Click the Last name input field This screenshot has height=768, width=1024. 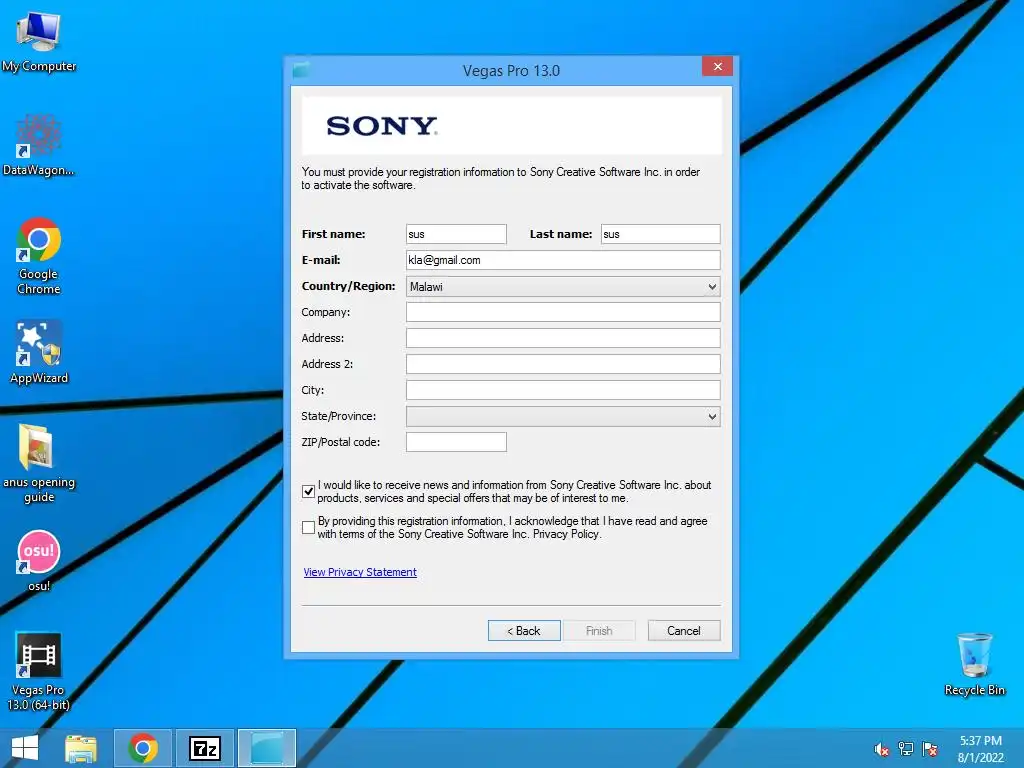click(x=660, y=234)
